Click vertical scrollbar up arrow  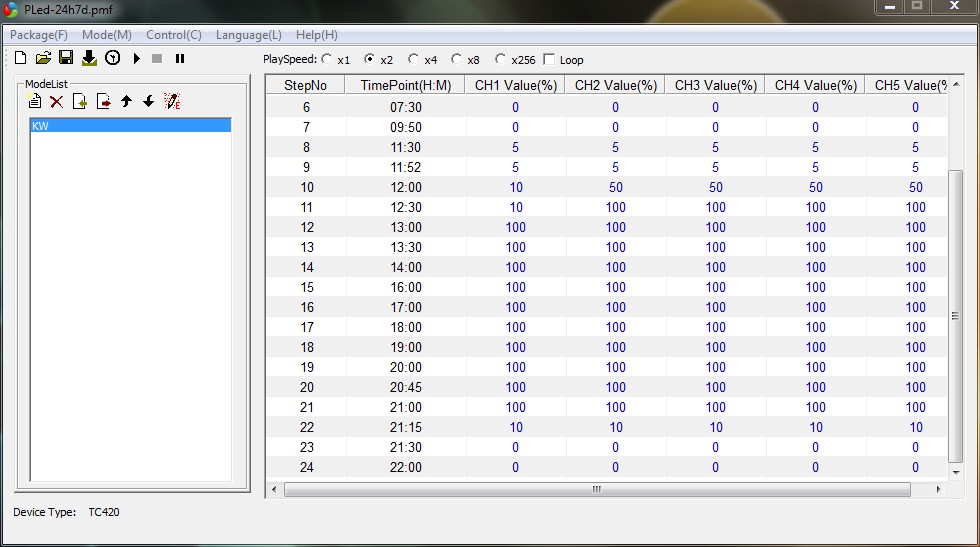[956, 84]
